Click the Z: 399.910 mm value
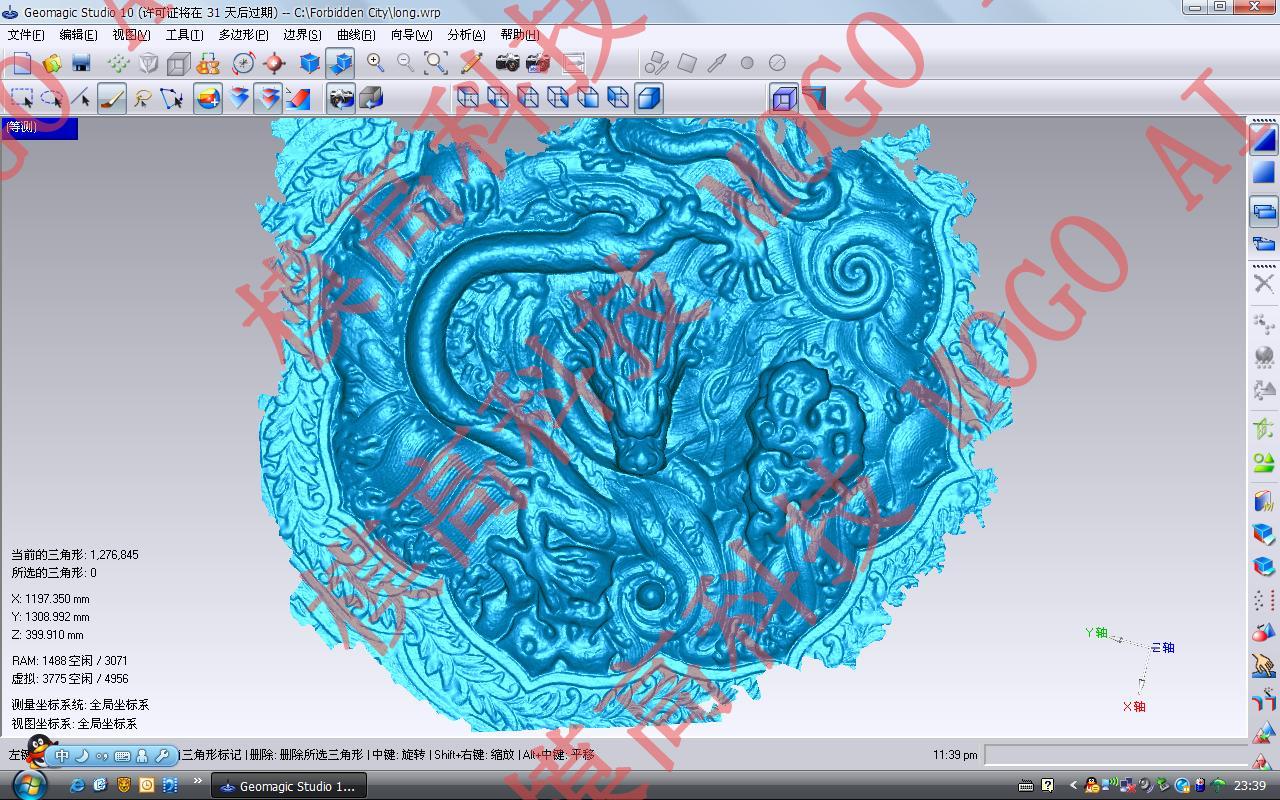This screenshot has height=800, width=1280. pyautogui.click(x=47, y=634)
